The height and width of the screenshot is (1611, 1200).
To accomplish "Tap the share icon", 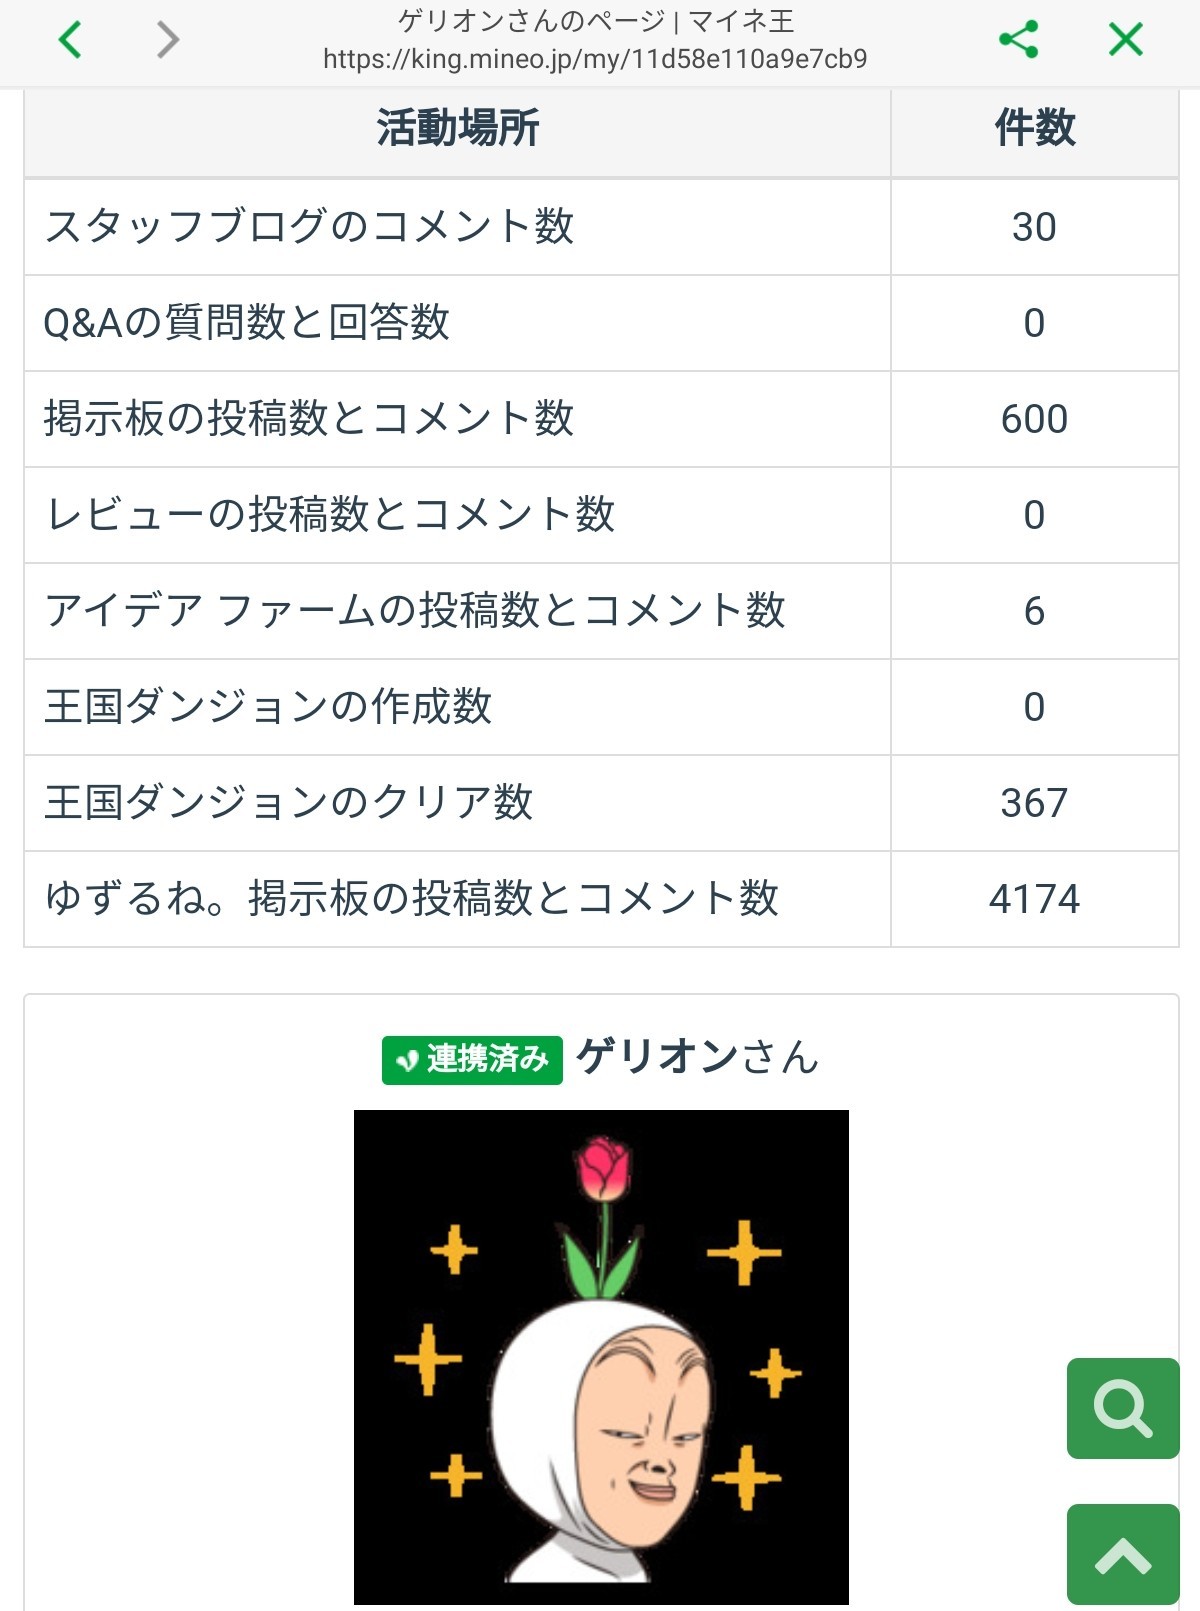I will click(1018, 40).
